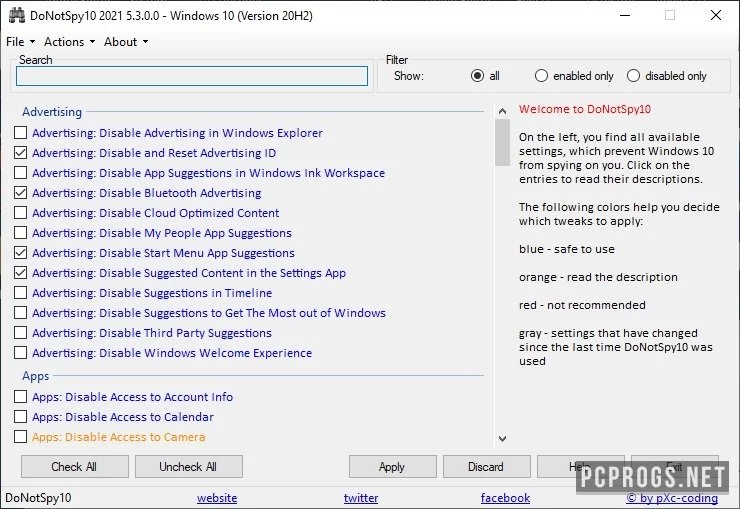The width and height of the screenshot is (740, 509).
Task: Open the twitter link
Action: (x=361, y=498)
